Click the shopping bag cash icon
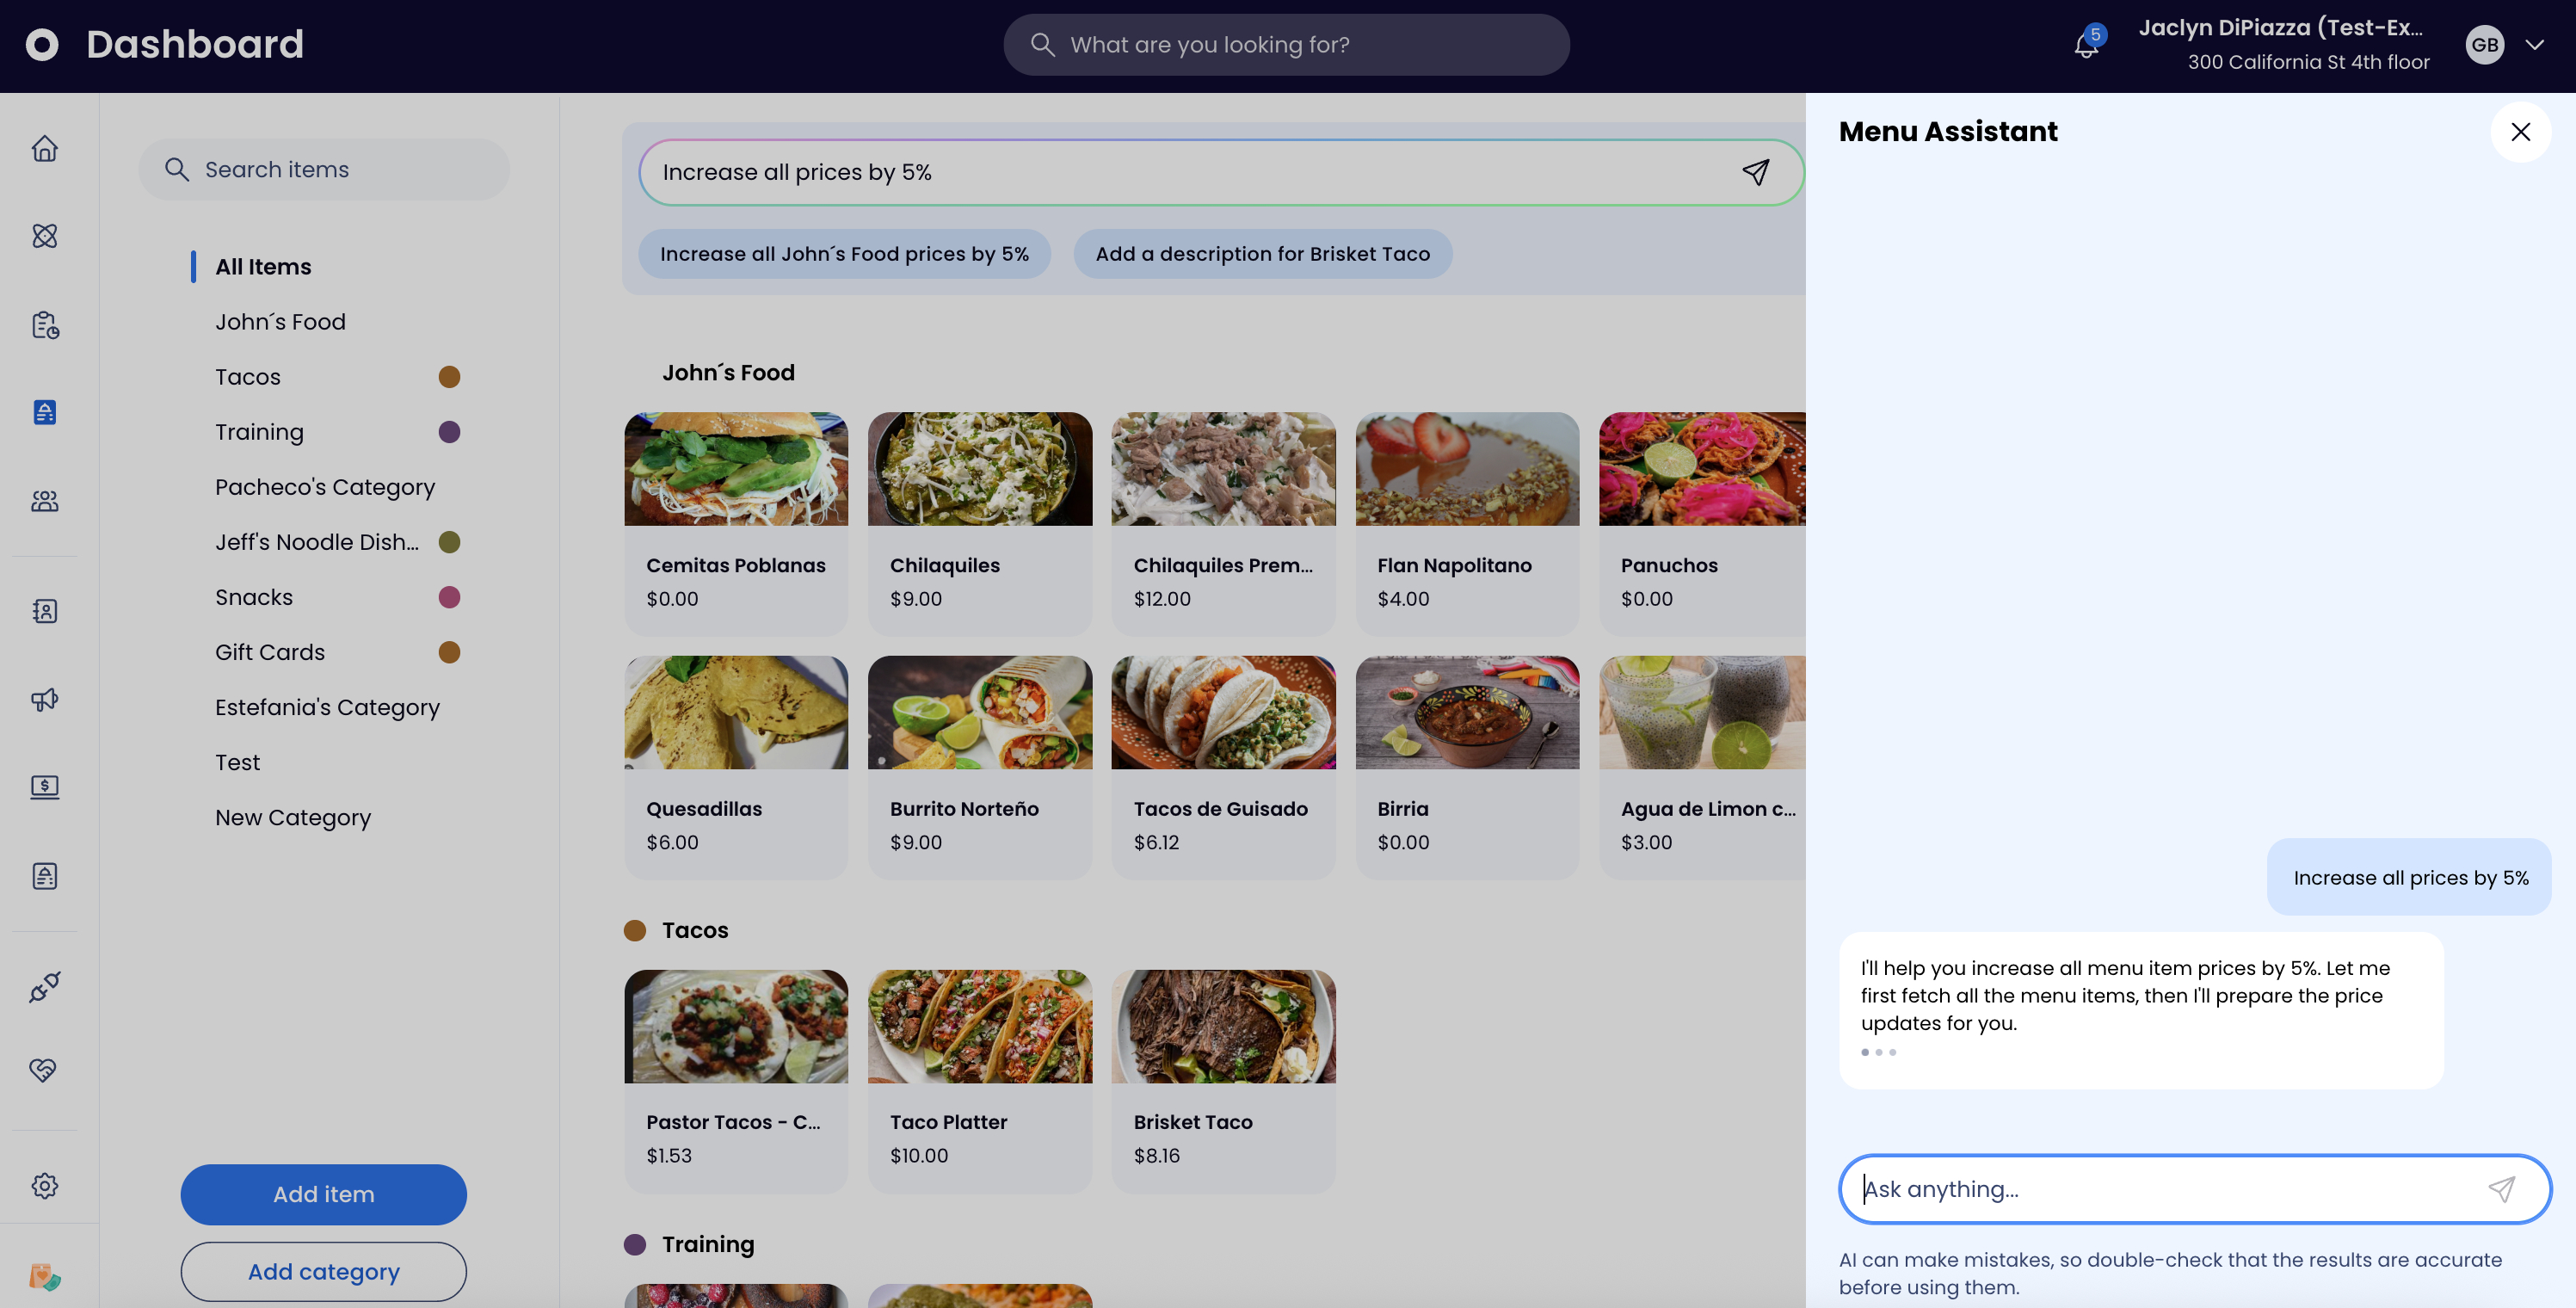Screen dimensions: 2576x1308 coord(45,1276)
